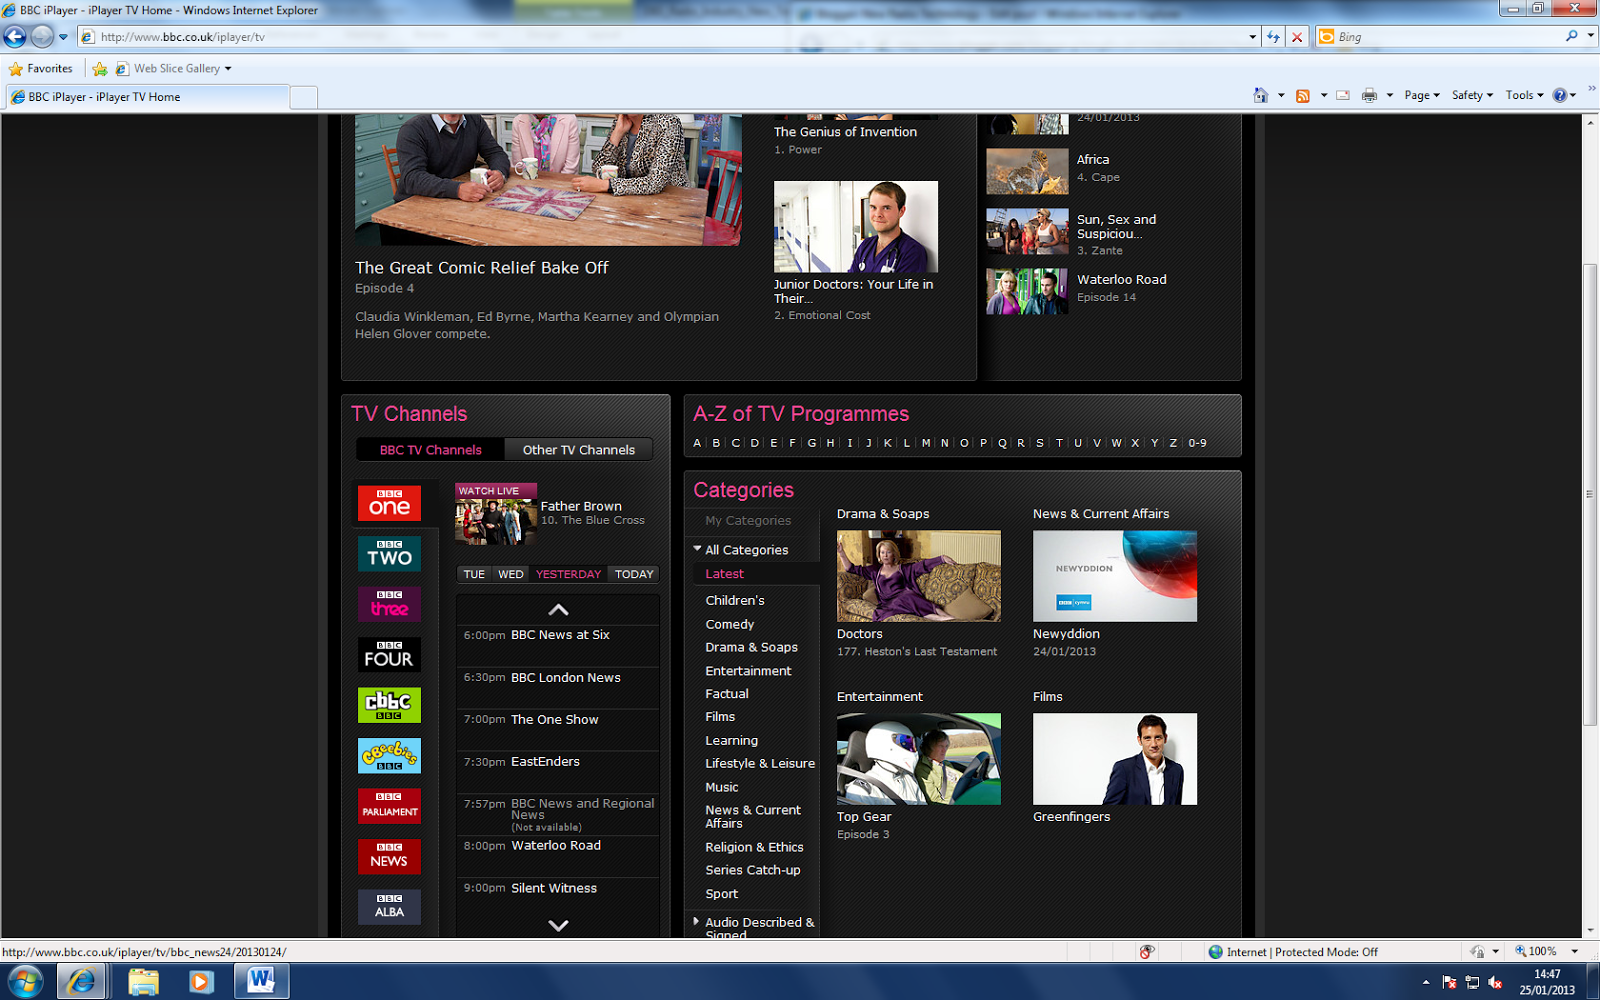Image resolution: width=1600 pixels, height=1000 pixels.
Task: Switch to the BBC TV Channels tab
Action: pos(430,450)
